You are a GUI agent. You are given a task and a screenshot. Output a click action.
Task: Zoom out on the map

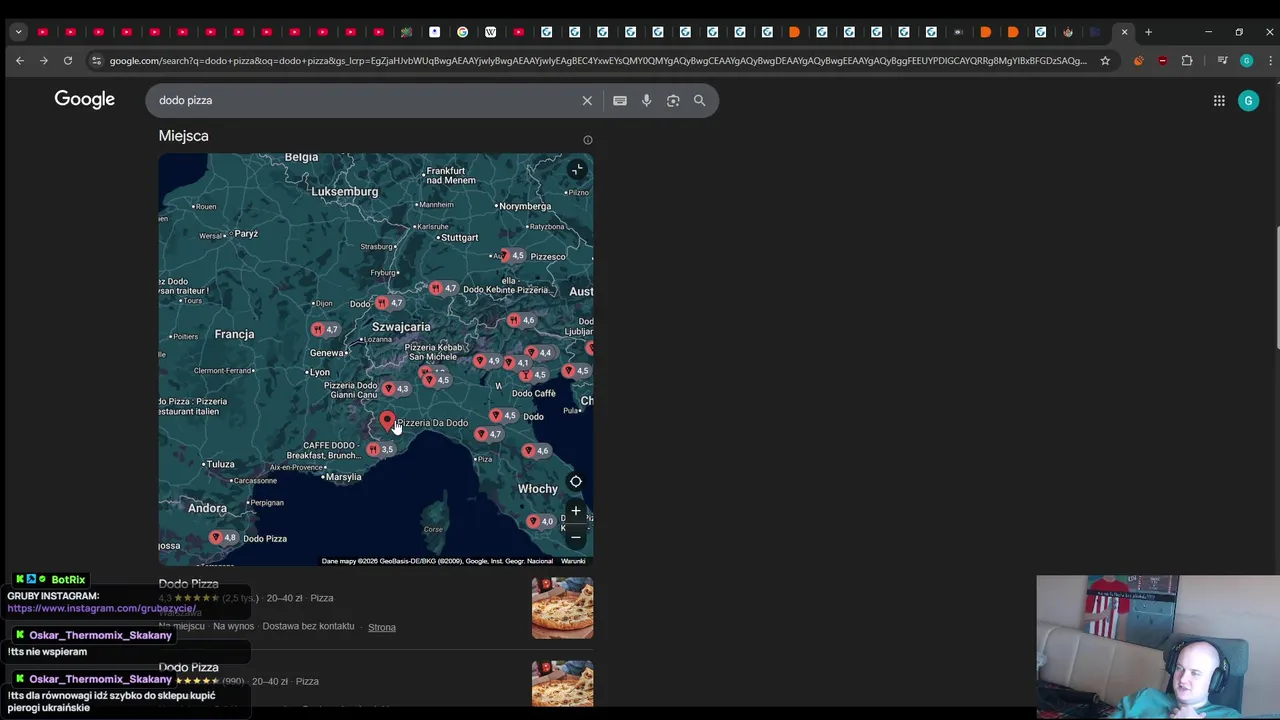[576, 537]
